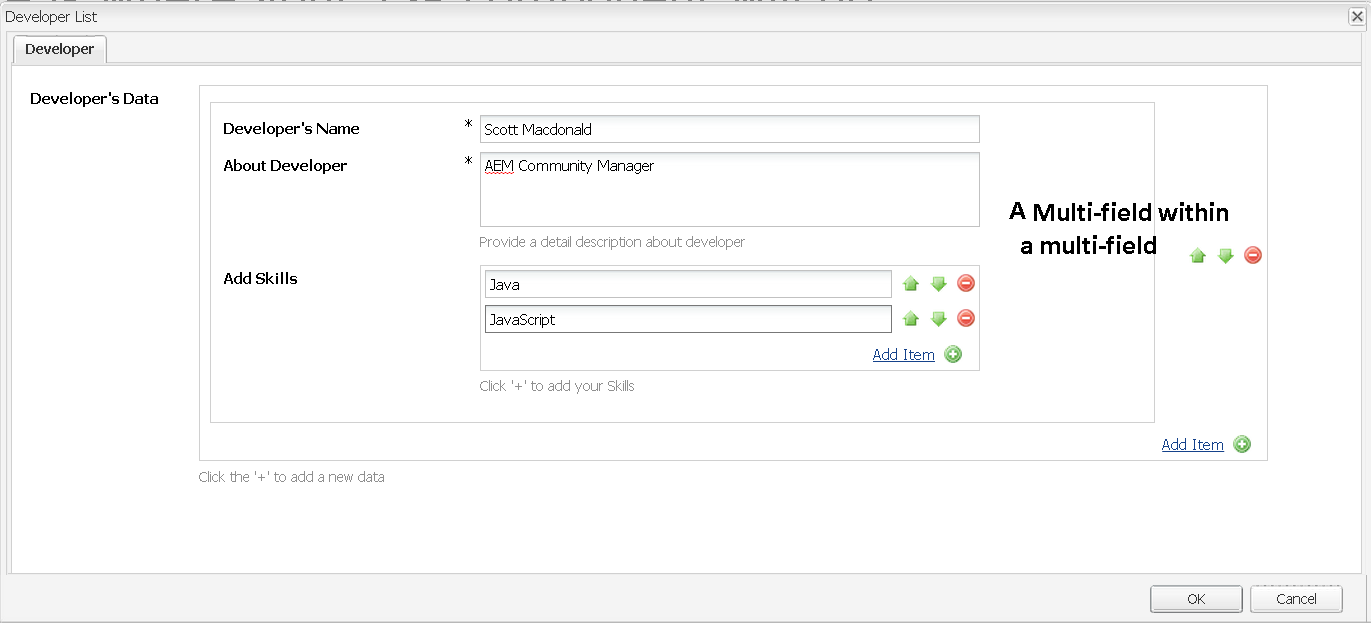Remove the Java skill entry
The height and width of the screenshot is (623, 1371).
point(966,284)
